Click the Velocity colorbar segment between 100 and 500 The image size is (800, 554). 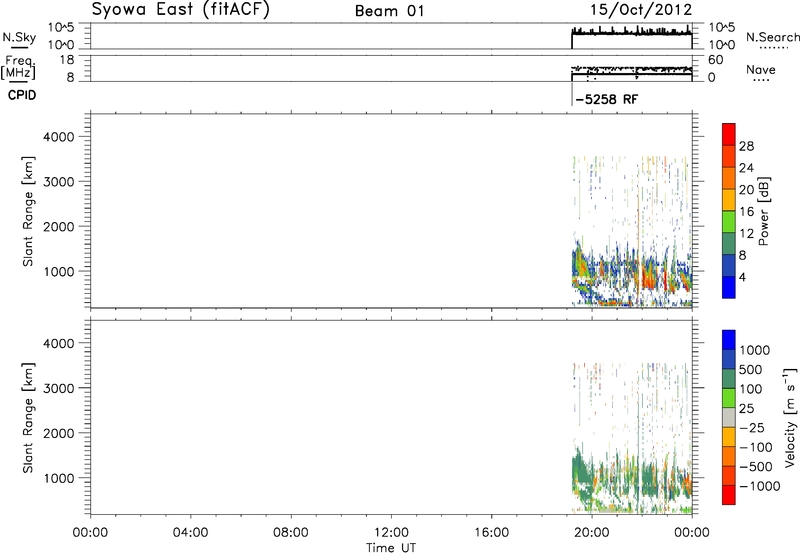click(729, 379)
